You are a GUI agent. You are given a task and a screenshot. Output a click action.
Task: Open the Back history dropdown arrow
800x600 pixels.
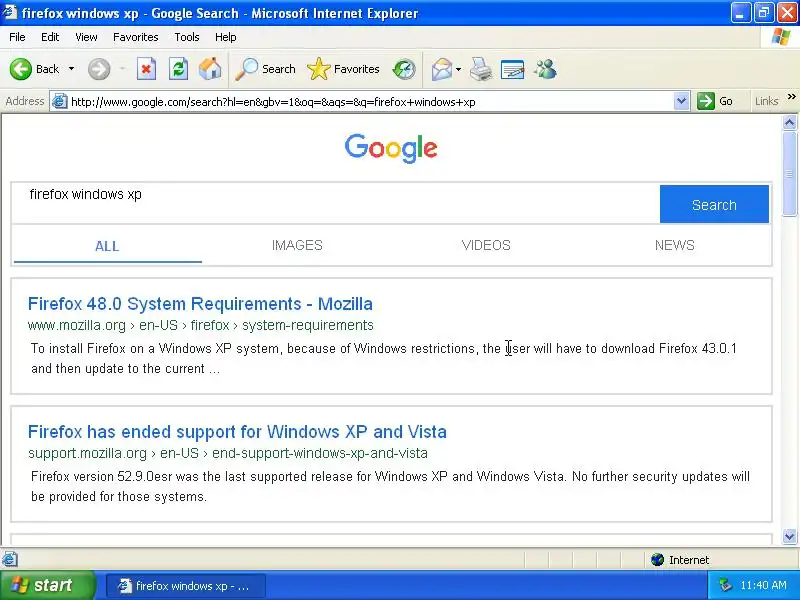pyautogui.click(x=71, y=69)
